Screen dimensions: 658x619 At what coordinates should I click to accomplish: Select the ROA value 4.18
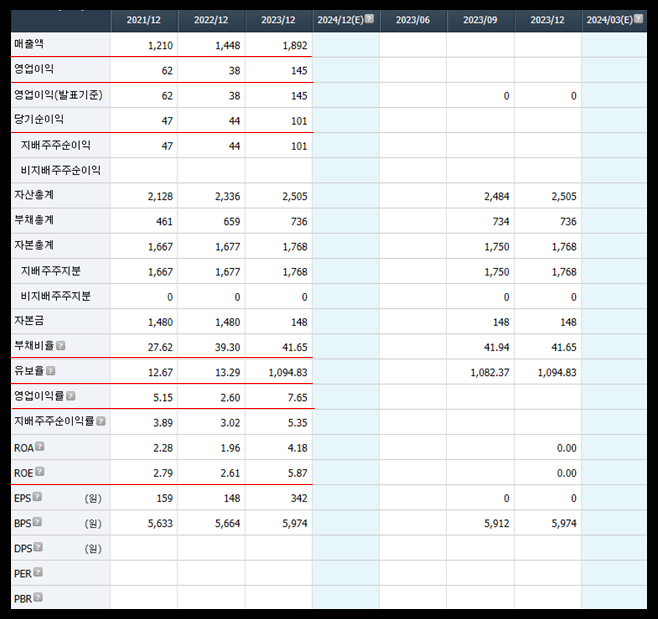point(298,448)
